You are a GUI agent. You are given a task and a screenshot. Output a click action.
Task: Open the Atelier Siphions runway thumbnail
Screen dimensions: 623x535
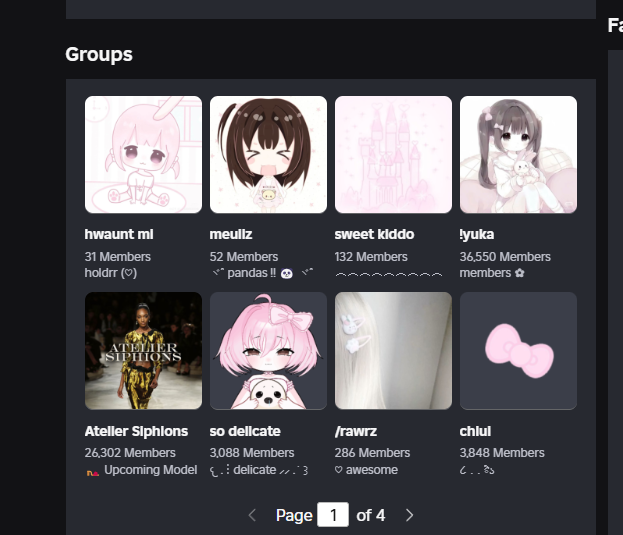click(143, 351)
